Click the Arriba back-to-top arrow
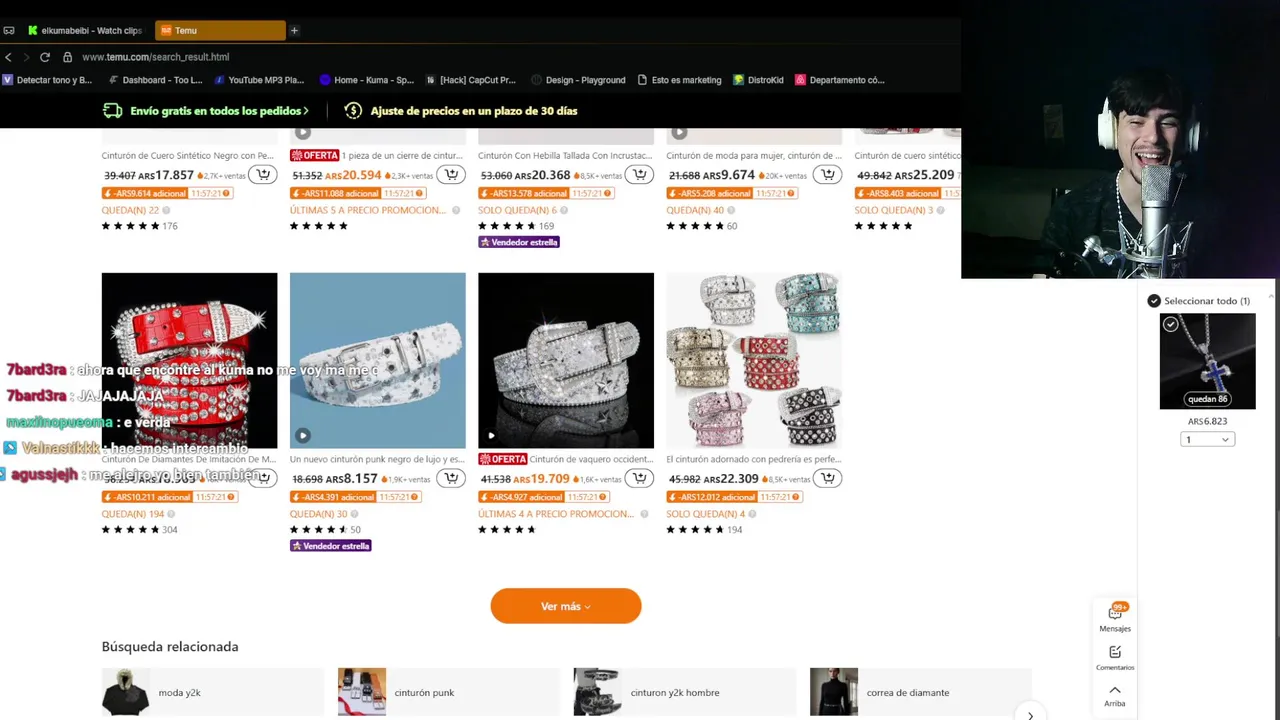The height and width of the screenshot is (720, 1280). [1115, 695]
